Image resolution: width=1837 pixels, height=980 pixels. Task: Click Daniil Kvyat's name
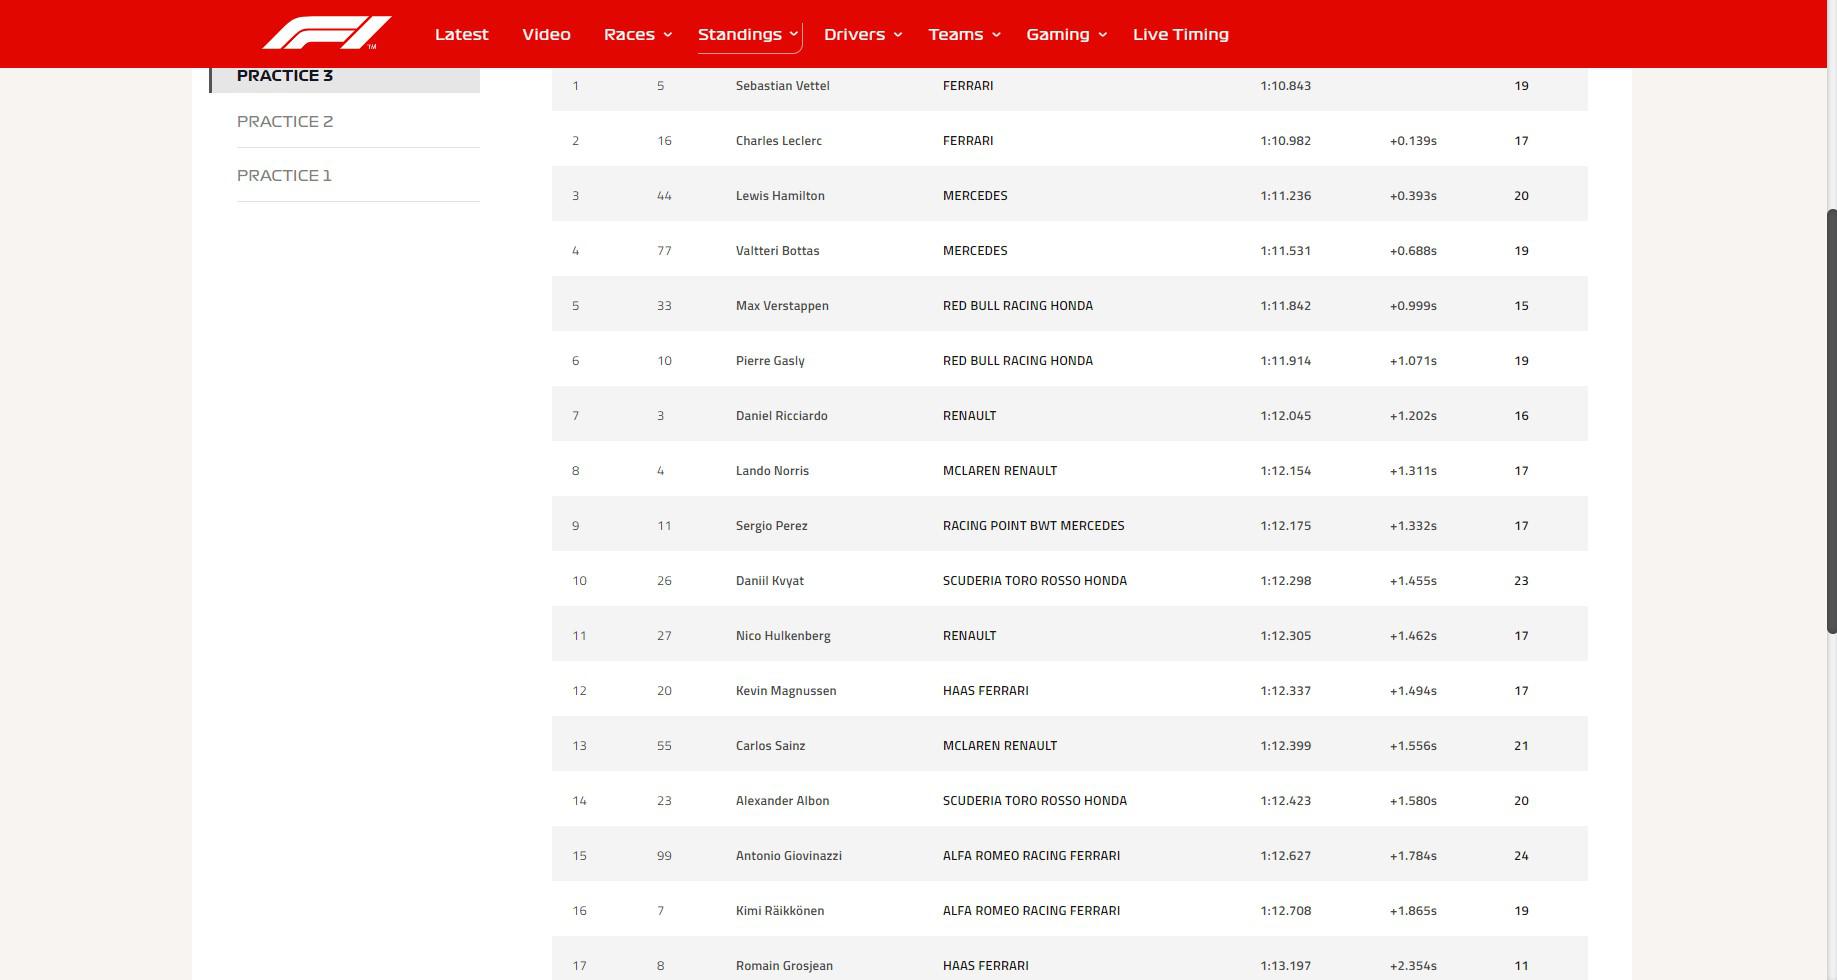[769, 581]
